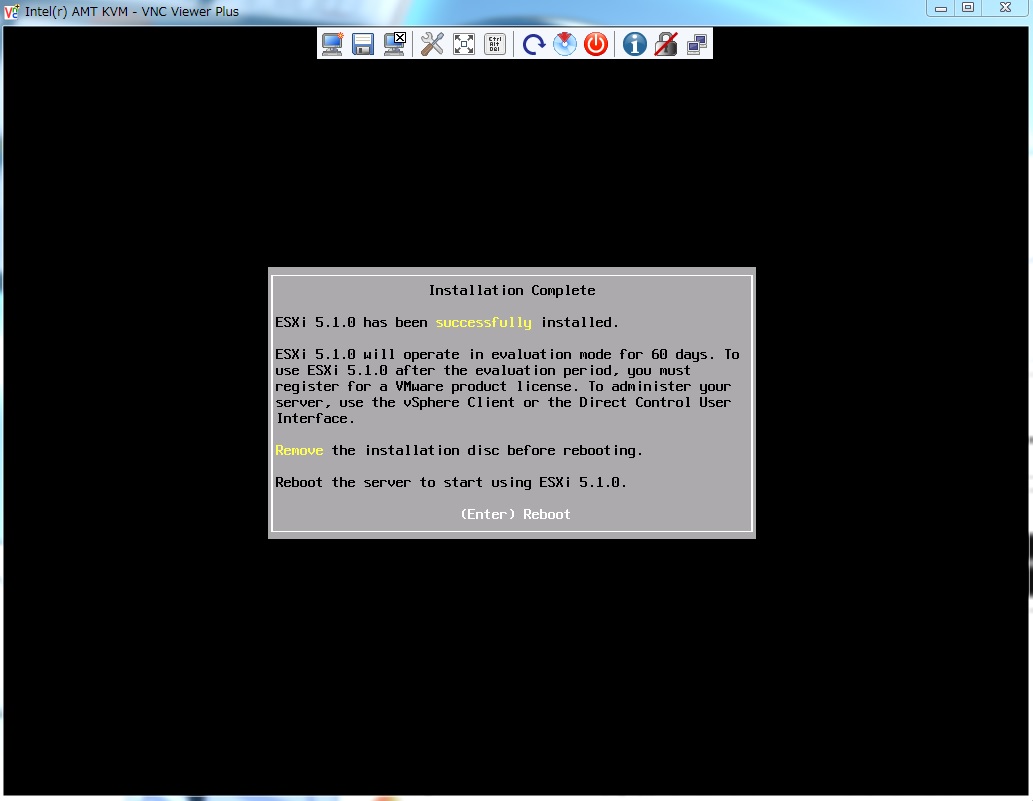Minimize the VNC Viewer Plus window
Screen dimensions: 1033x801
pyautogui.click(x=941, y=8)
